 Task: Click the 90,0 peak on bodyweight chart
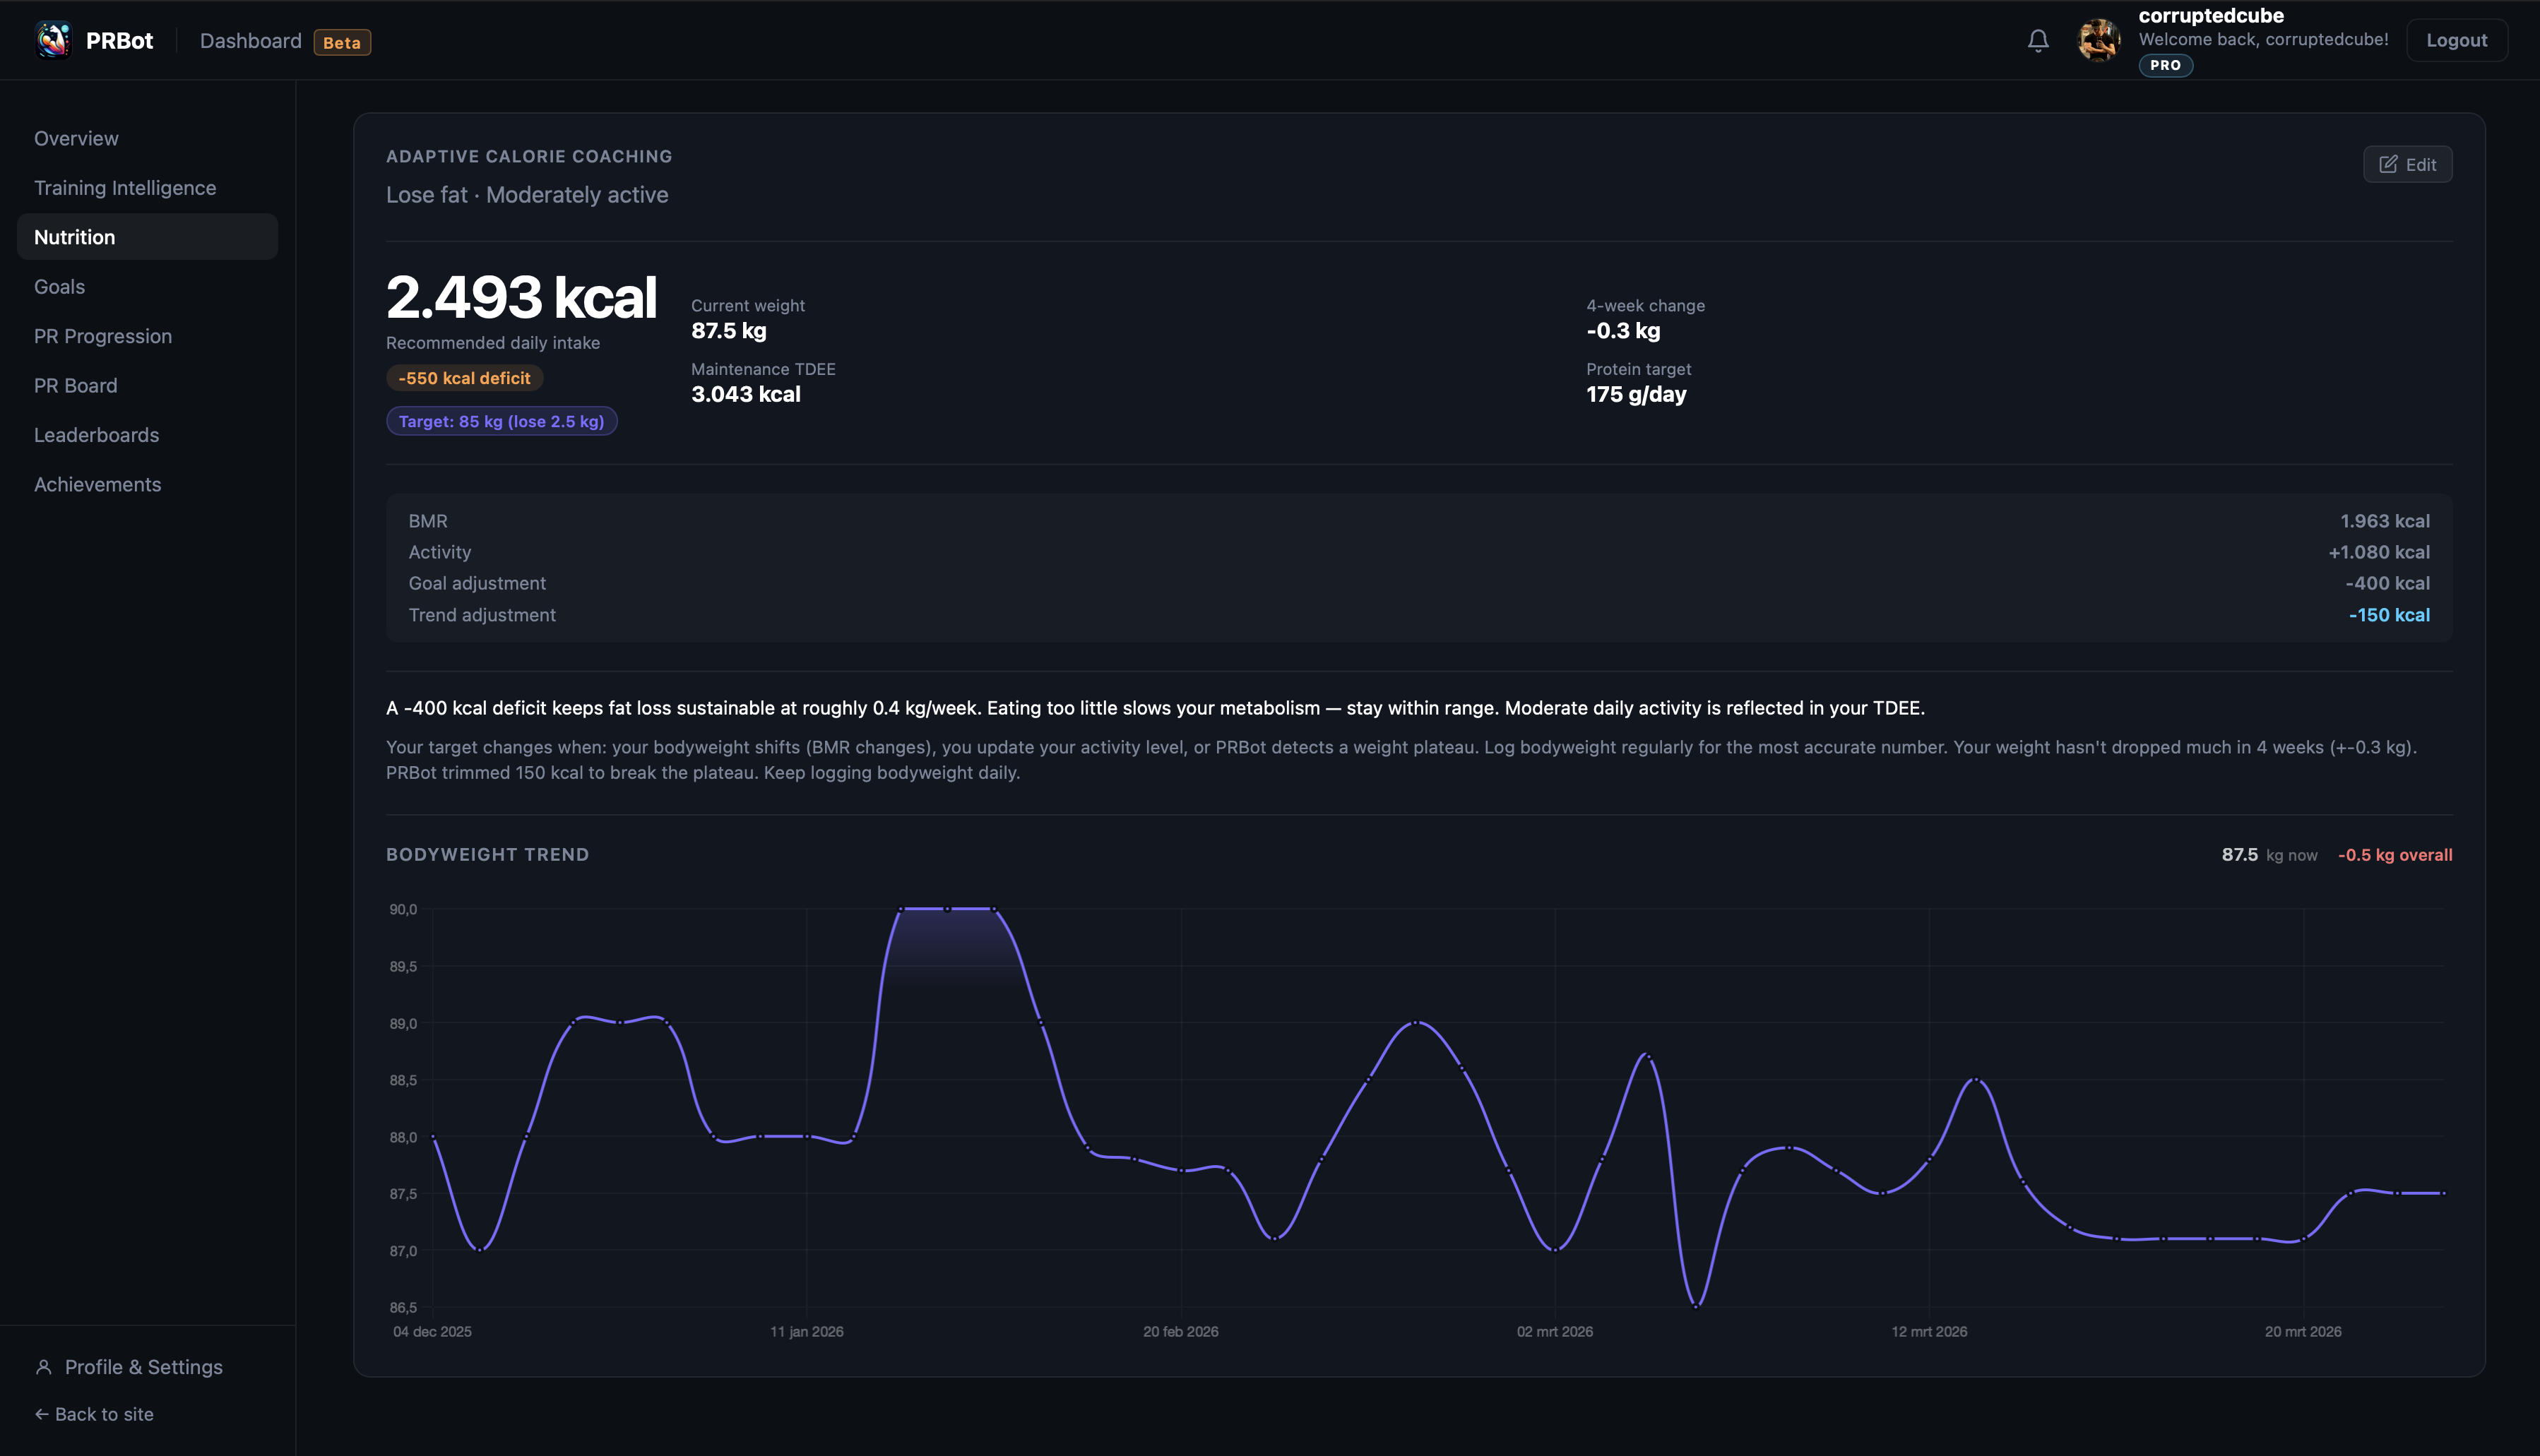[947, 909]
